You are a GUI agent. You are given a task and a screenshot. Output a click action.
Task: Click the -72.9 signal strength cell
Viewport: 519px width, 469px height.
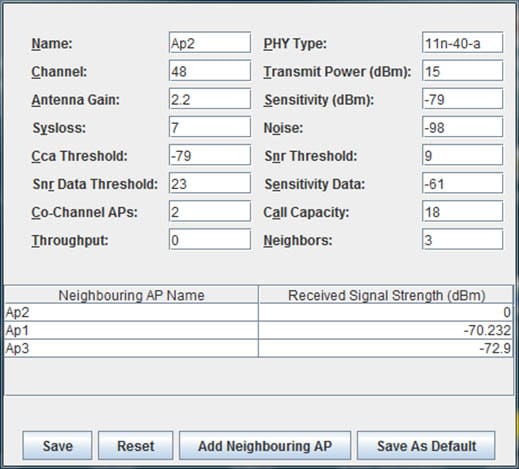click(x=386, y=348)
